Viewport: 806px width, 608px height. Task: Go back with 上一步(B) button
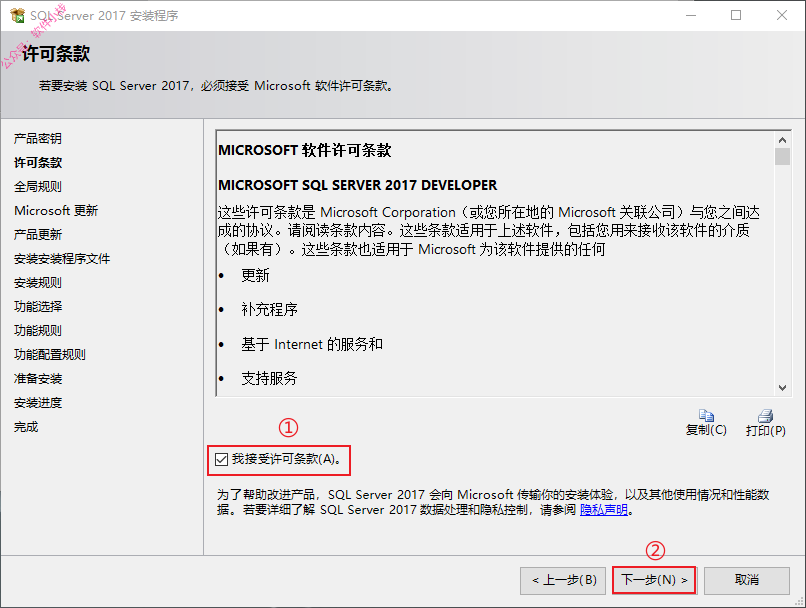(563, 580)
